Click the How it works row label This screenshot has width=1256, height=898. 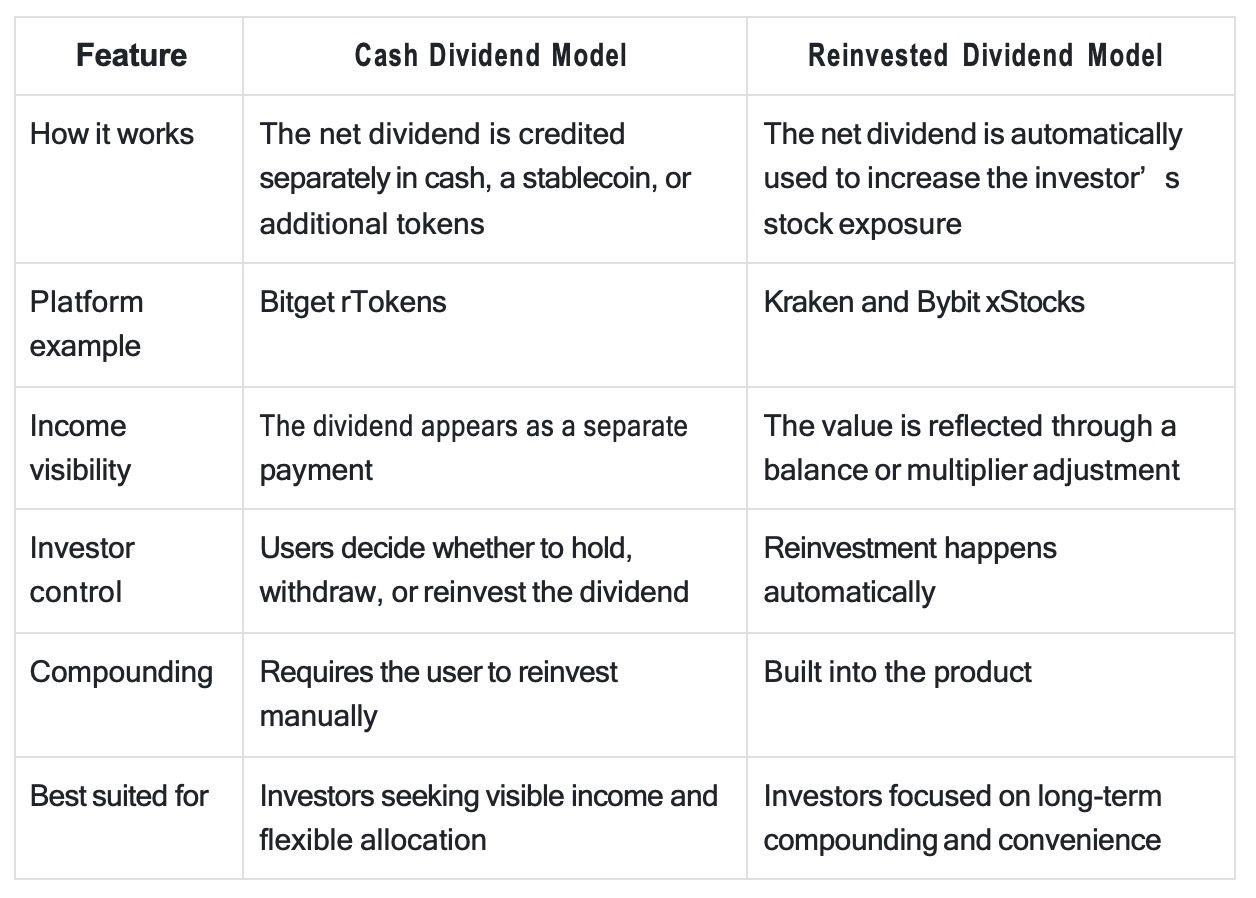pos(112,134)
